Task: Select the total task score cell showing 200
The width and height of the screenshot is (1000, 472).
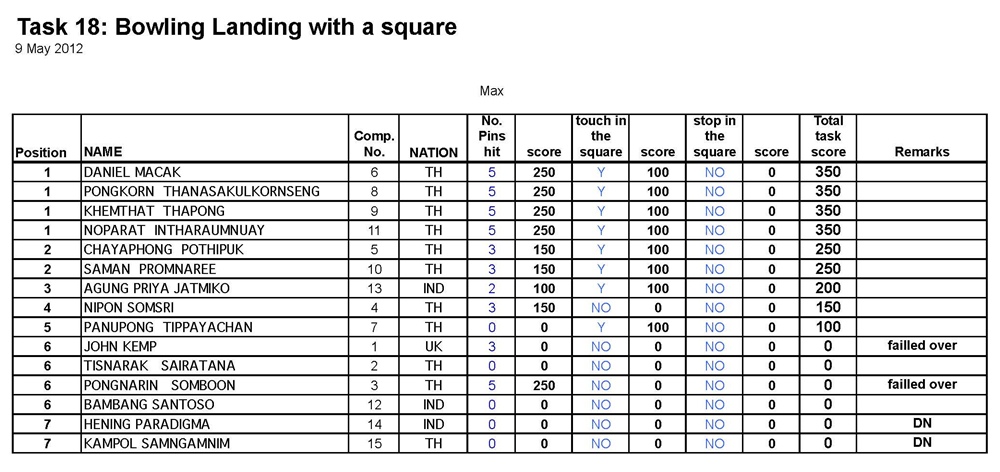Action: click(828, 288)
